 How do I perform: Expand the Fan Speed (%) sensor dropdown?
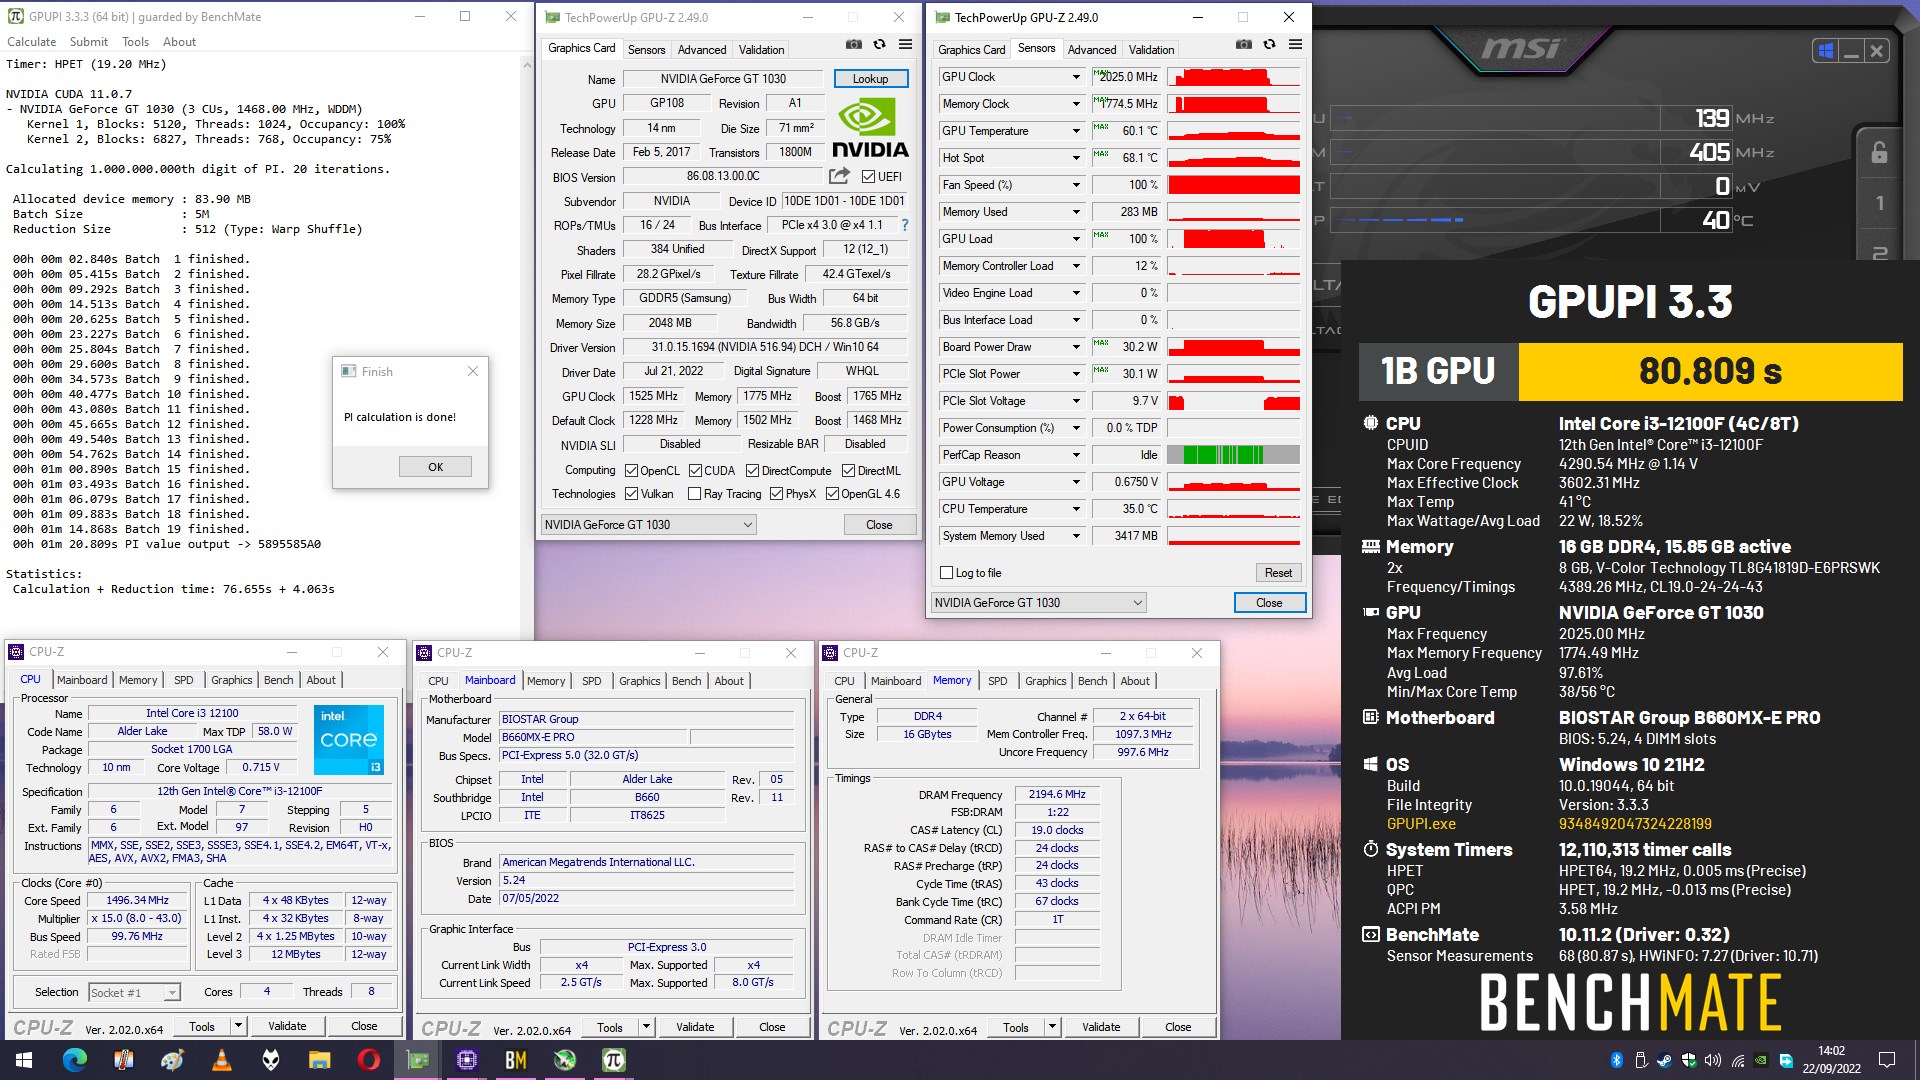coord(1076,185)
